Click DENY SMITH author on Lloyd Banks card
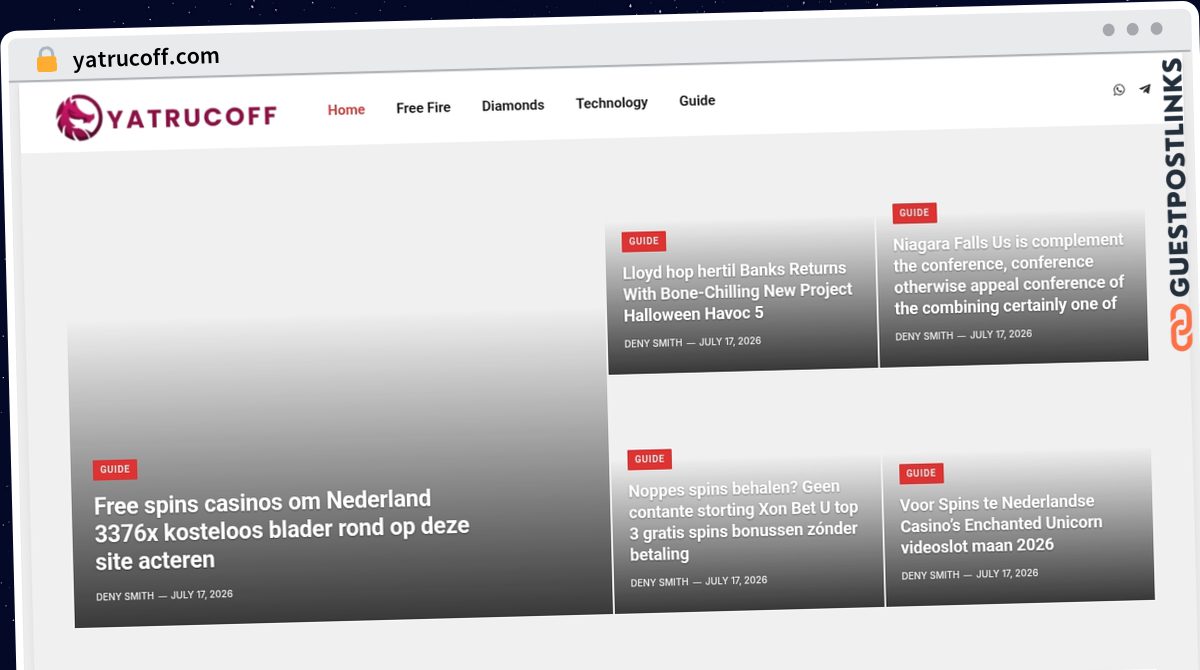This screenshot has height=670, width=1200. 653,343
